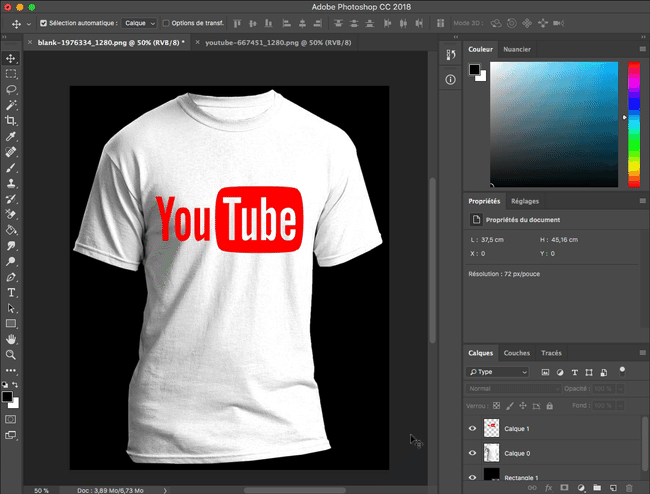Select the Eraser tool
650x494 pixels.
(x=11, y=214)
